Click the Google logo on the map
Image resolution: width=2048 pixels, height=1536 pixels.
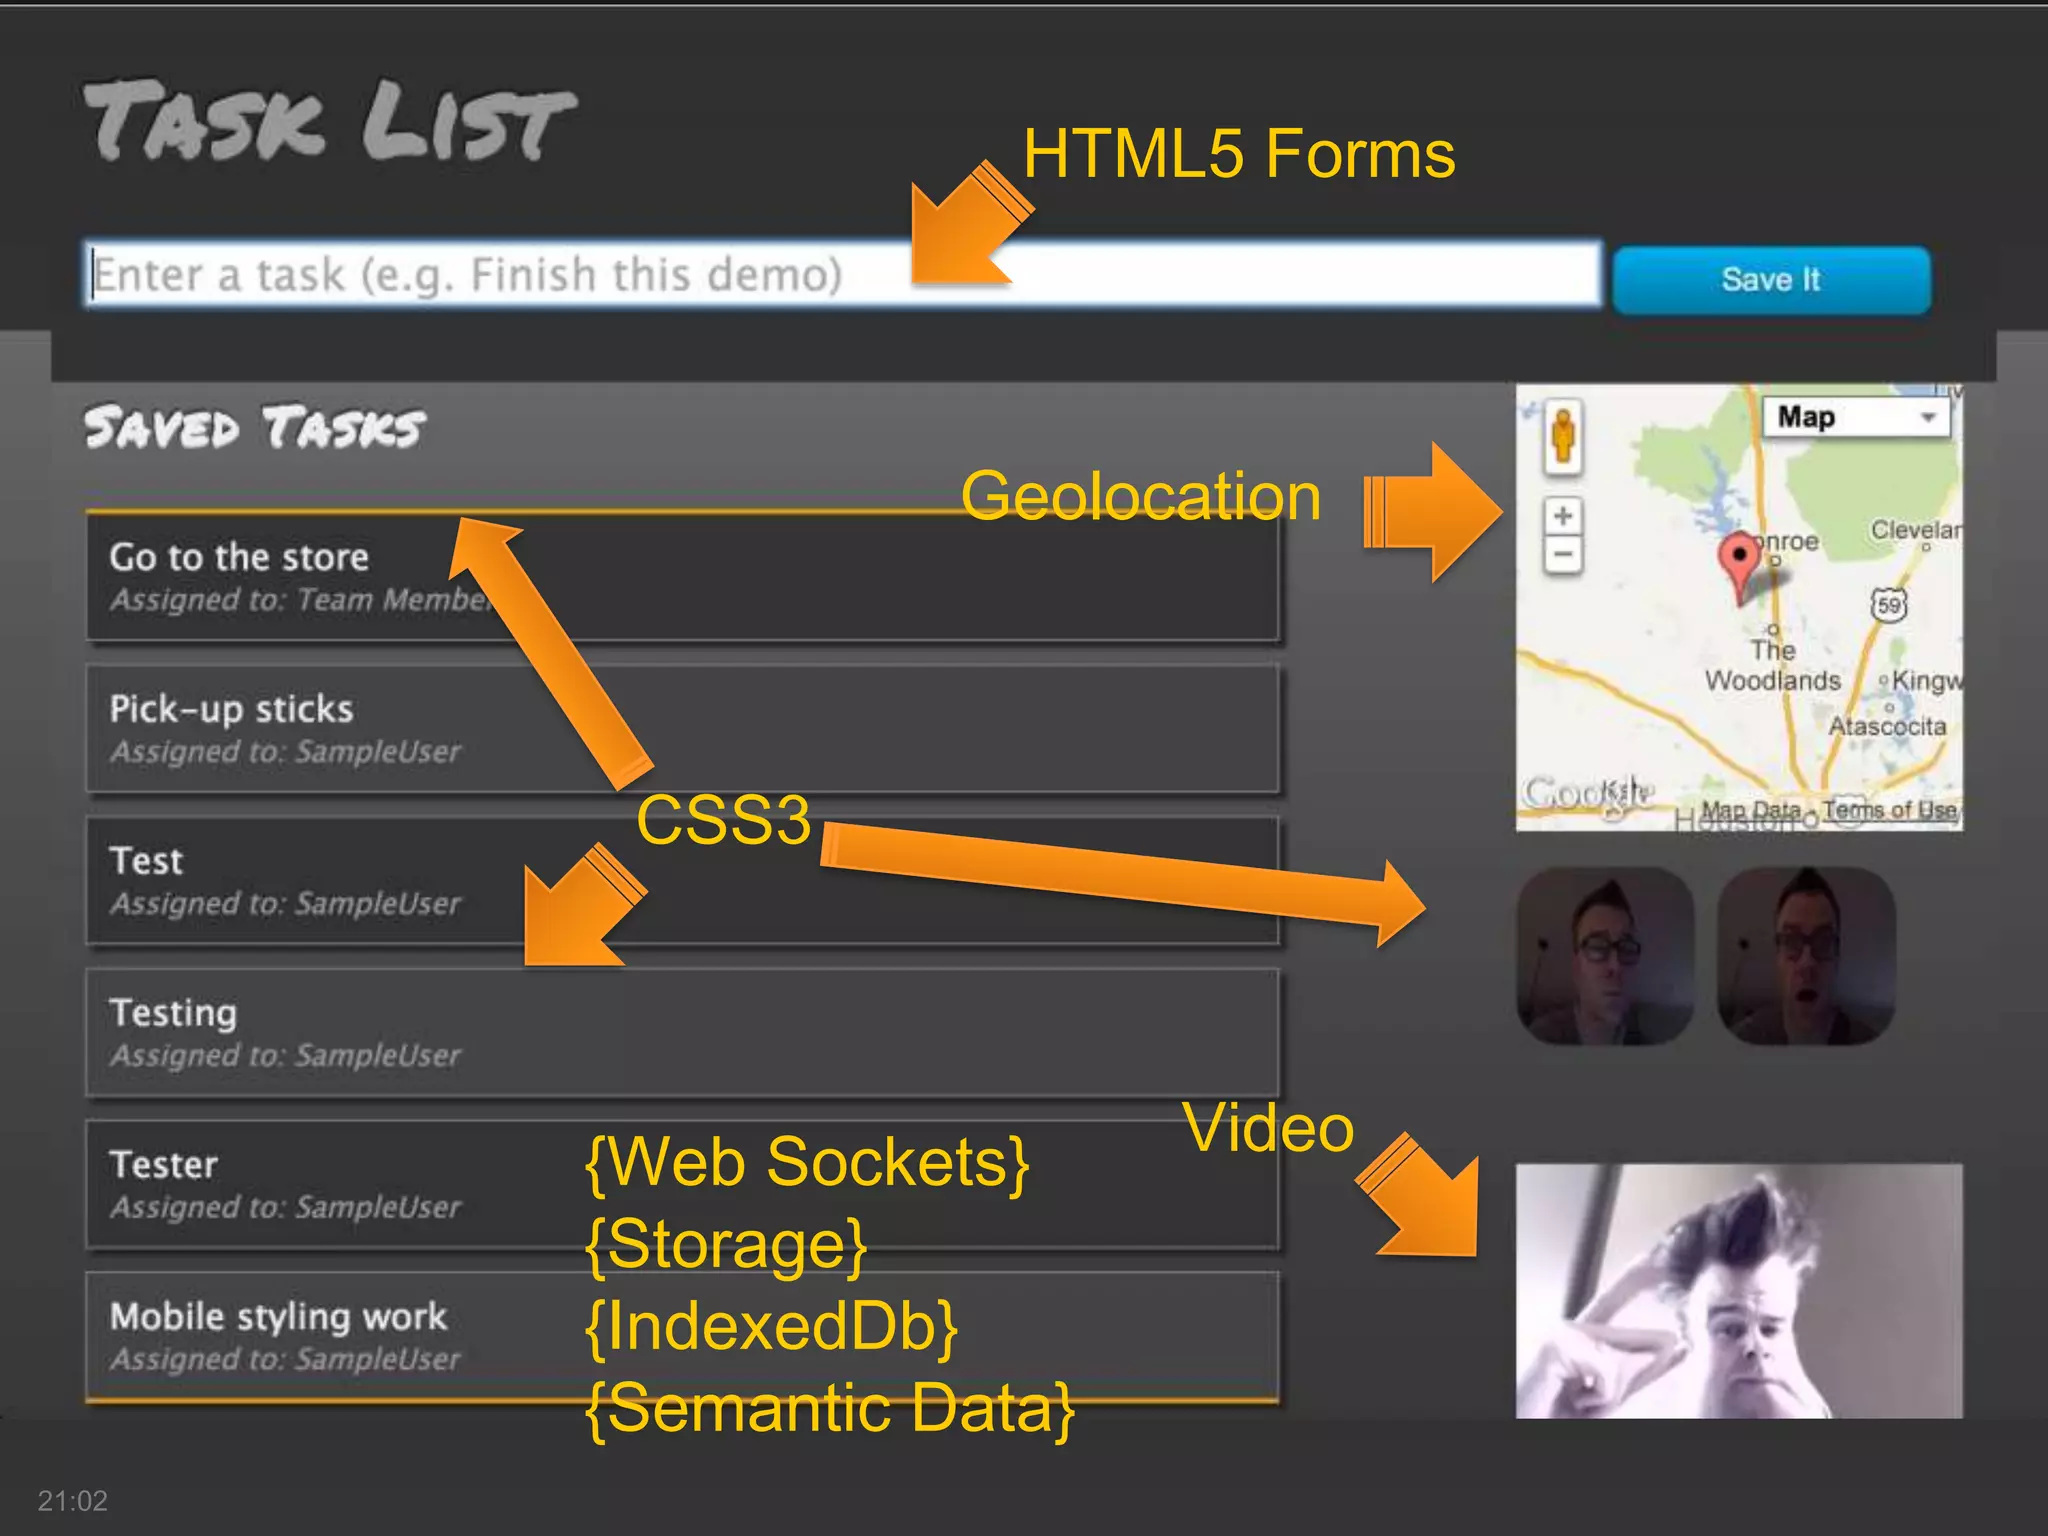click(x=1587, y=793)
